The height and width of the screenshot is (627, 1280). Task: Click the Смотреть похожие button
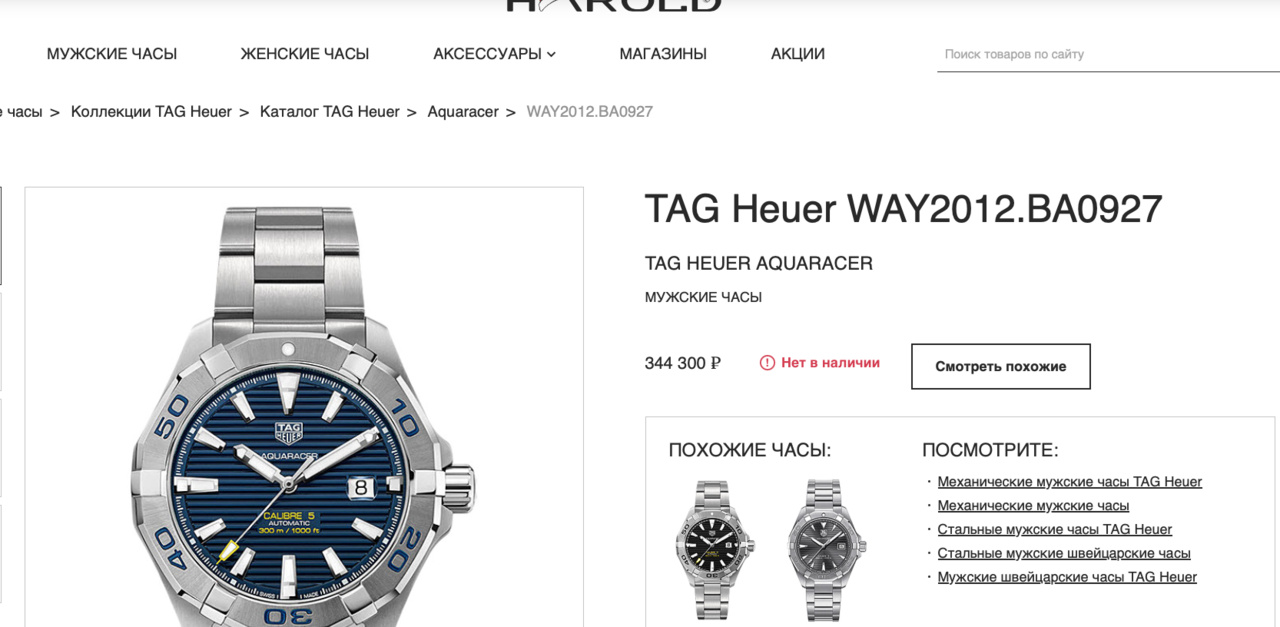1001,367
